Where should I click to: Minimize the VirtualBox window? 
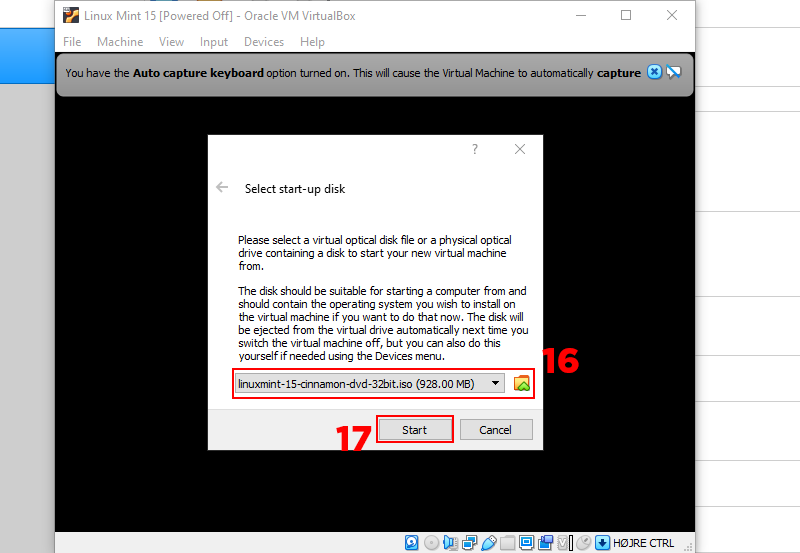(x=581, y=15)
